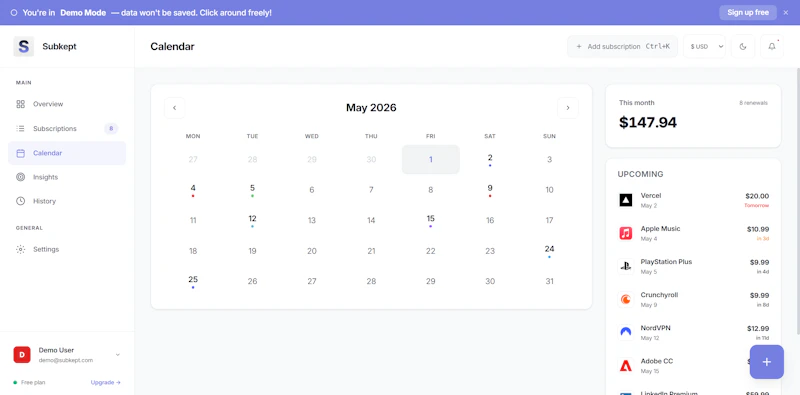Viewport: 800px width, 395px height.
Task: Select May 4 in the calendar
Action: [193, 190]
